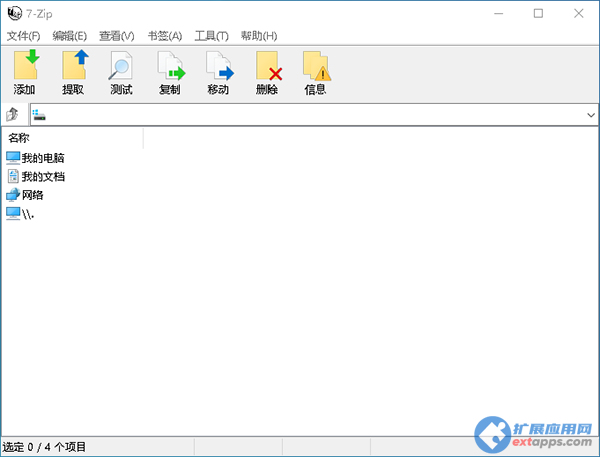Click the 提取 (Extract) toolbar icon
This screenshot has height=457, width=600.
point(75,65)
